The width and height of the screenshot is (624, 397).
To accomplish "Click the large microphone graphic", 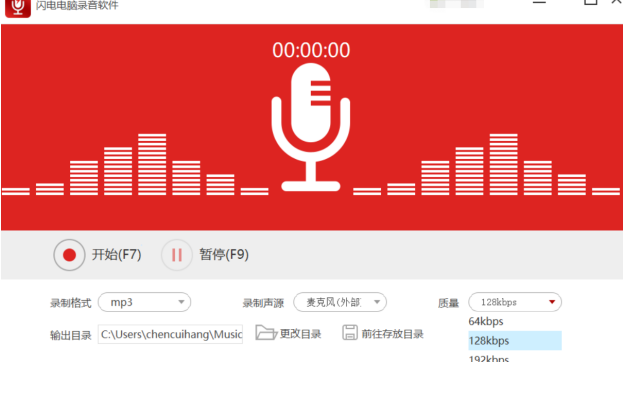I will tap(311, 127).
